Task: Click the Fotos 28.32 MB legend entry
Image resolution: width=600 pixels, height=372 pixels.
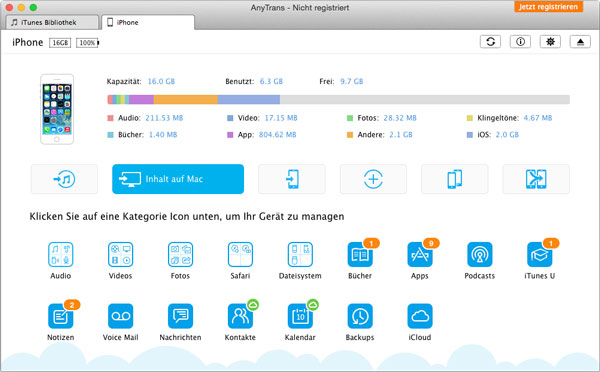Action: (382, 118)
